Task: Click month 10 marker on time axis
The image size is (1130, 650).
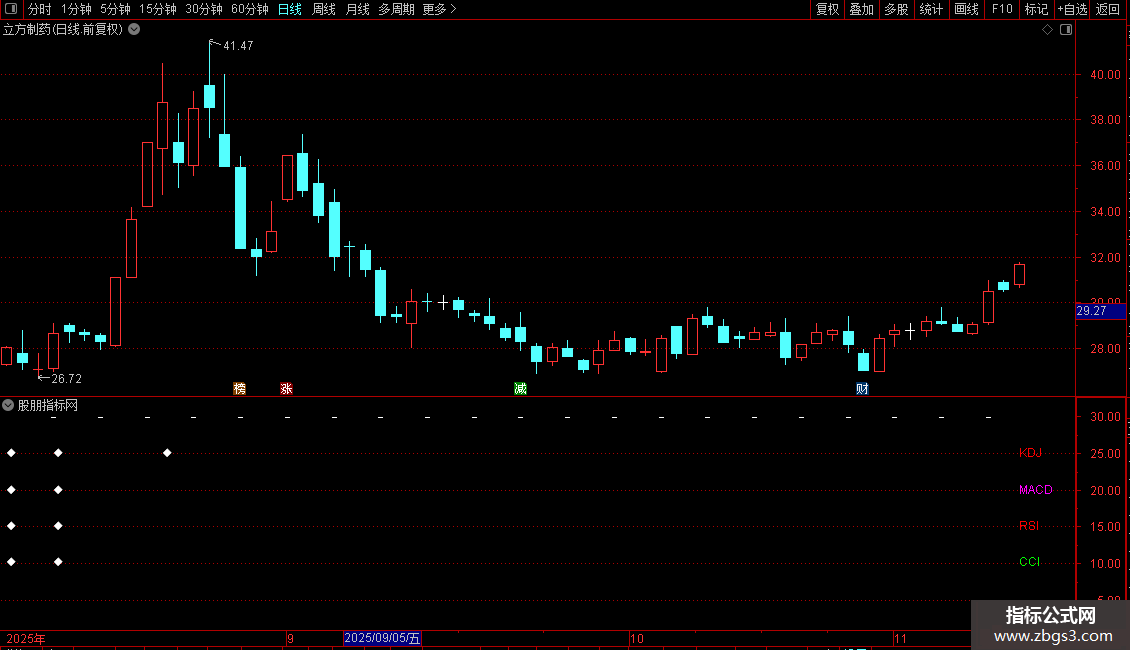Action: coord(636,638)
